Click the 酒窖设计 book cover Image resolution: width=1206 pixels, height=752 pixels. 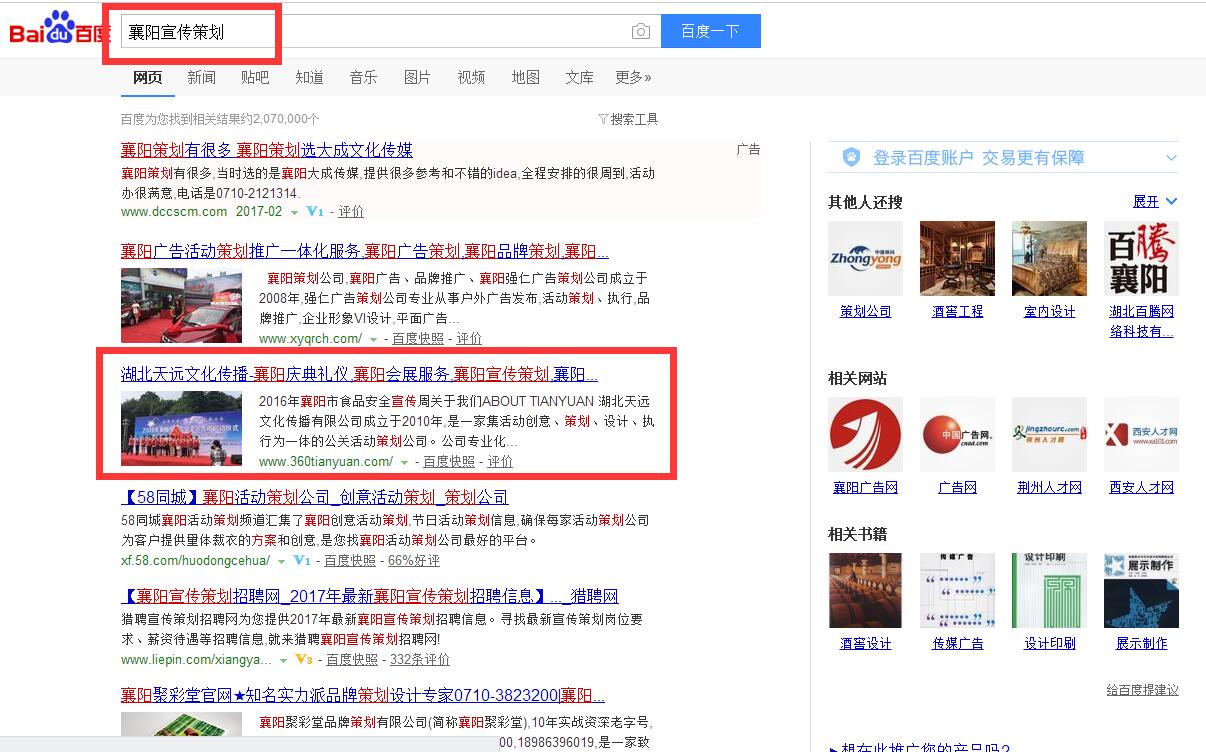pyautogui.click(x=865, y=590)
